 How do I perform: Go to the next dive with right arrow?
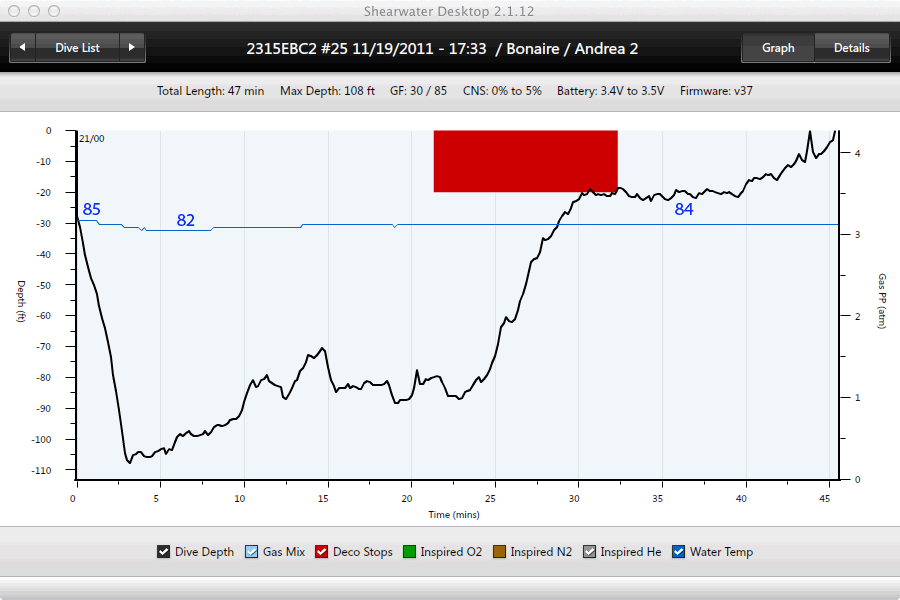(x=132, y=47)
